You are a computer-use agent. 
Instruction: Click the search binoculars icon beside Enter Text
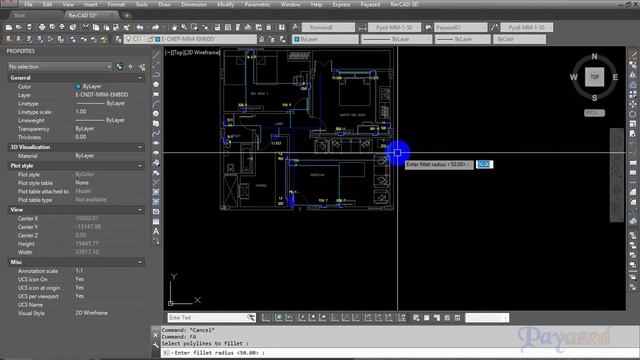click(251, 318)
